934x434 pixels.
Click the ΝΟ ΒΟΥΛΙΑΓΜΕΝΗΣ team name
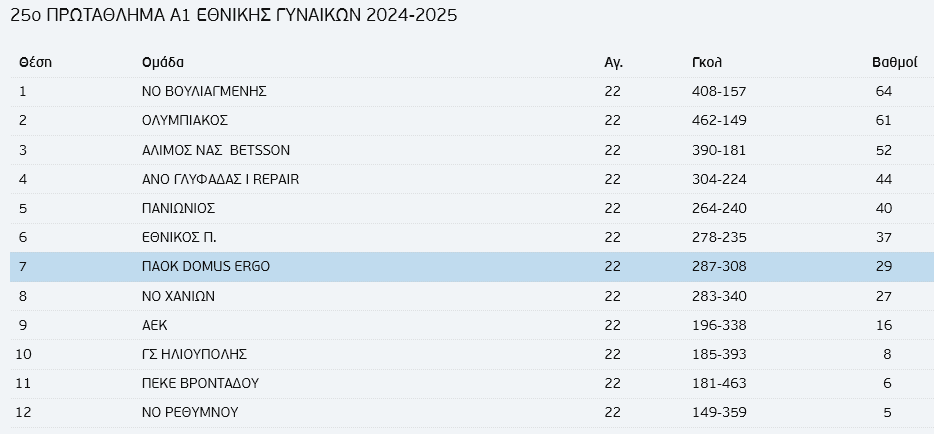click(x=204, y=92)
